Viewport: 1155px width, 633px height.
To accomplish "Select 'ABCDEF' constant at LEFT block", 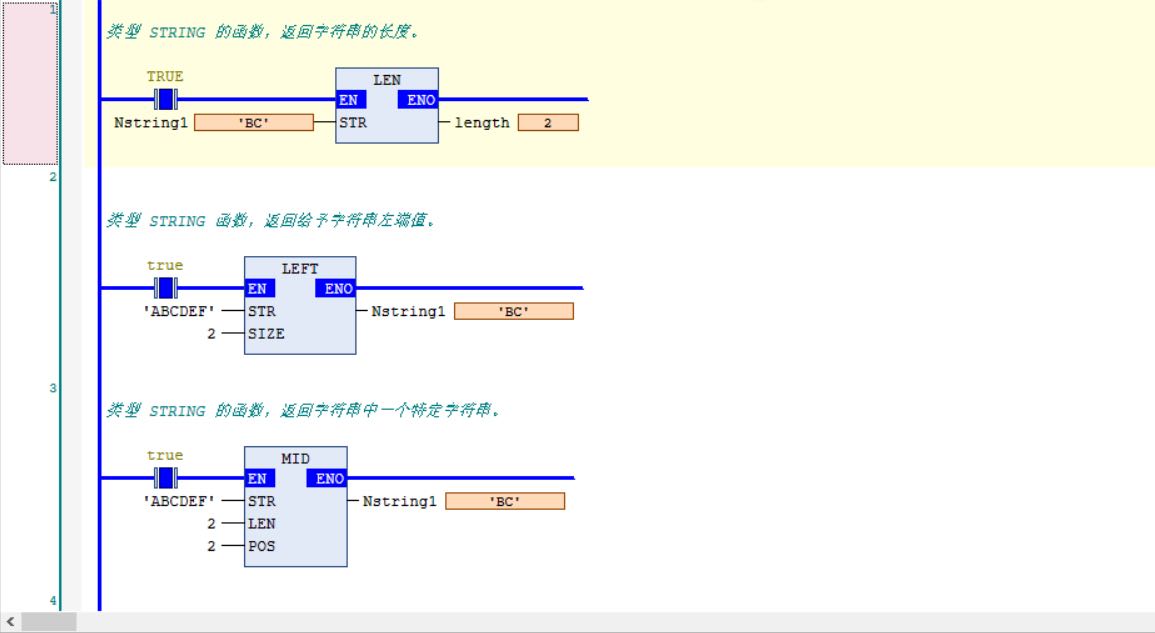I will (x=179, y=312).
